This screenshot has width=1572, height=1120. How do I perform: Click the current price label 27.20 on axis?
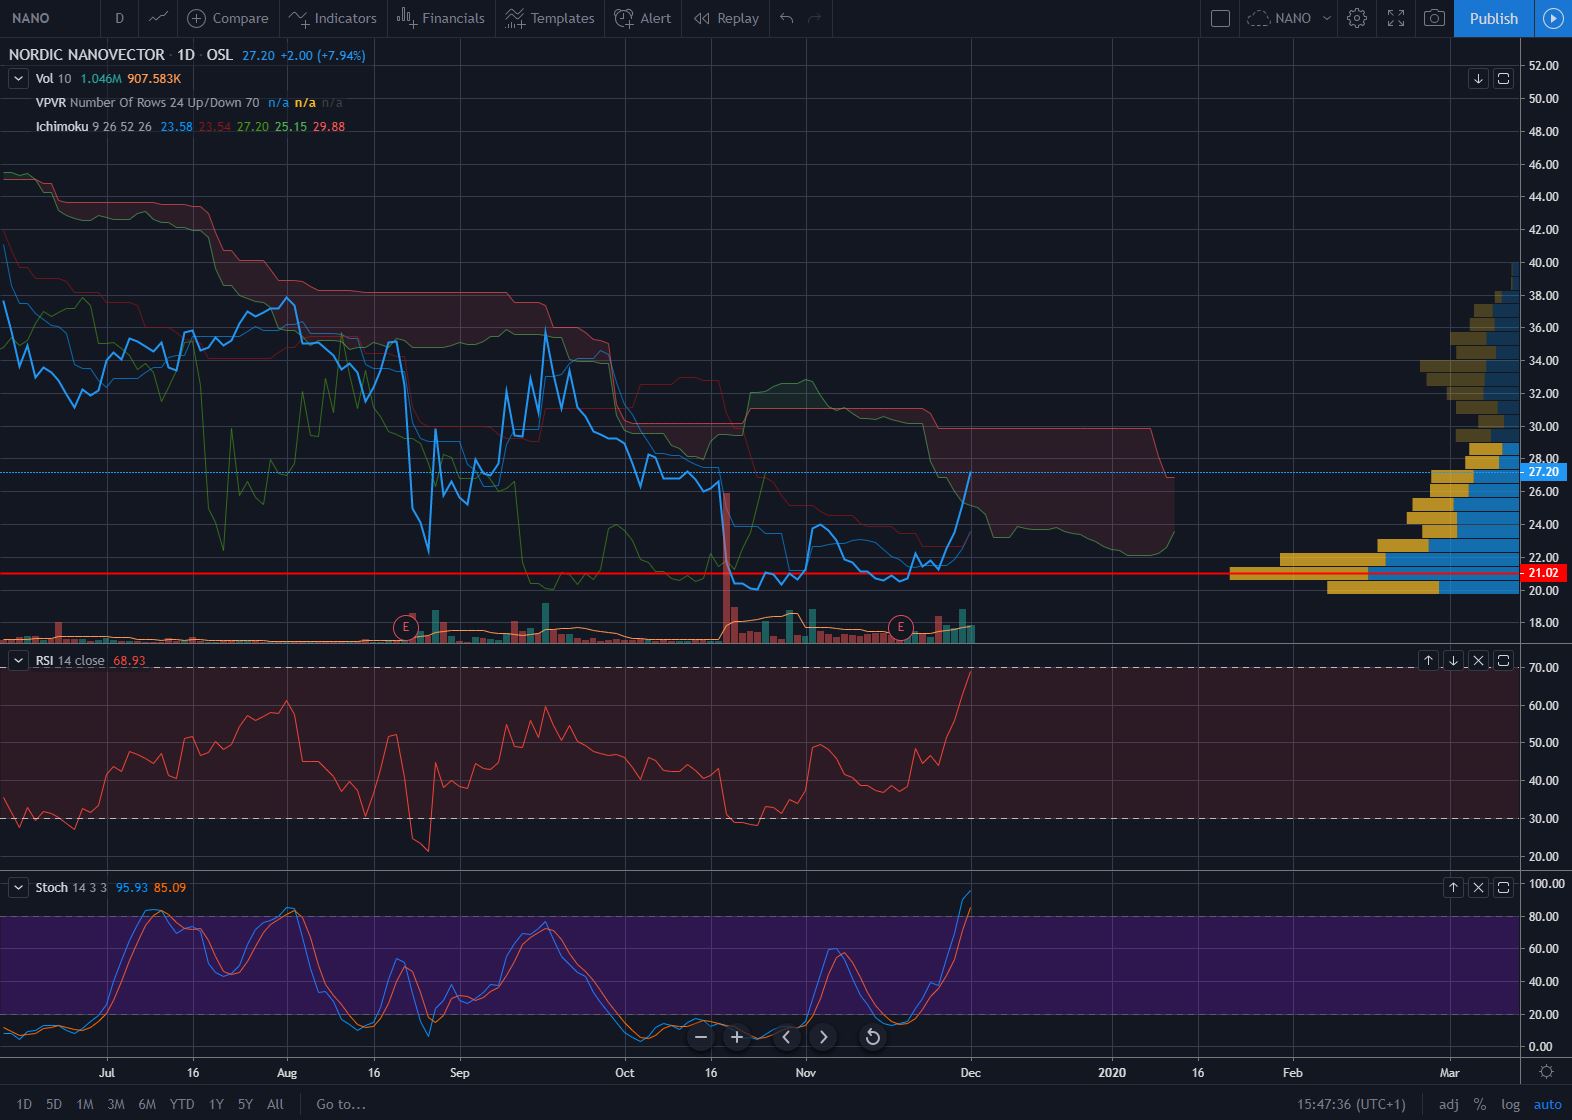pos(1543,472)
